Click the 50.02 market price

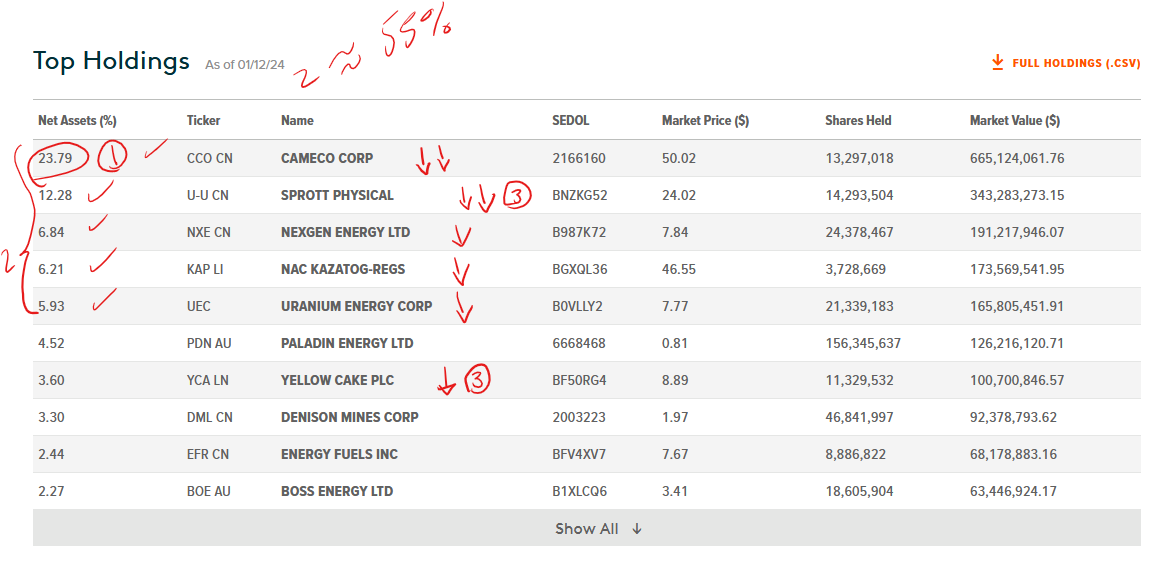pos(678,158)
